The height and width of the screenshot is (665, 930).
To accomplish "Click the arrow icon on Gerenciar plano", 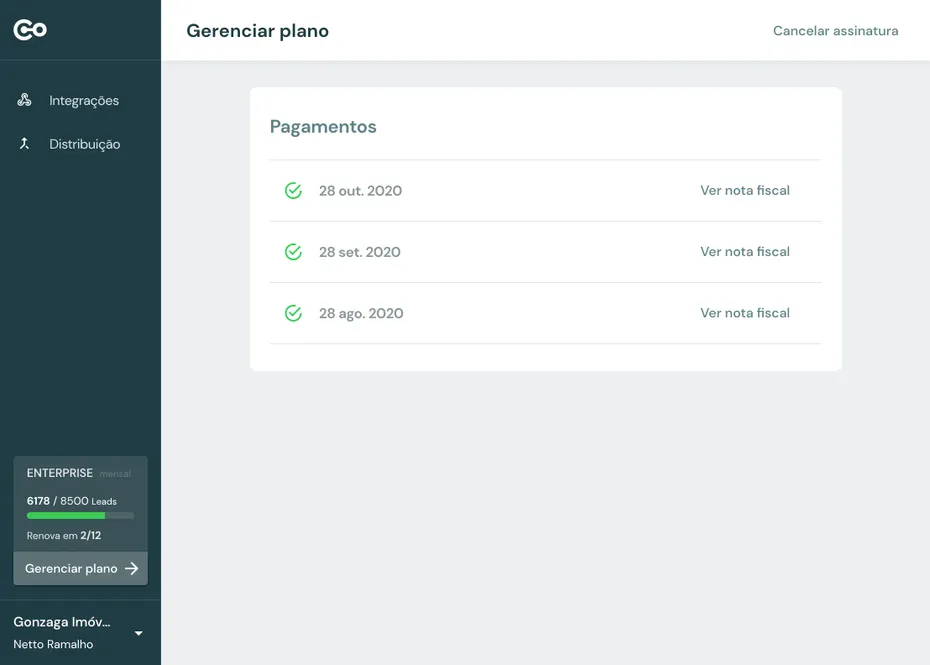I will (134, 568).
